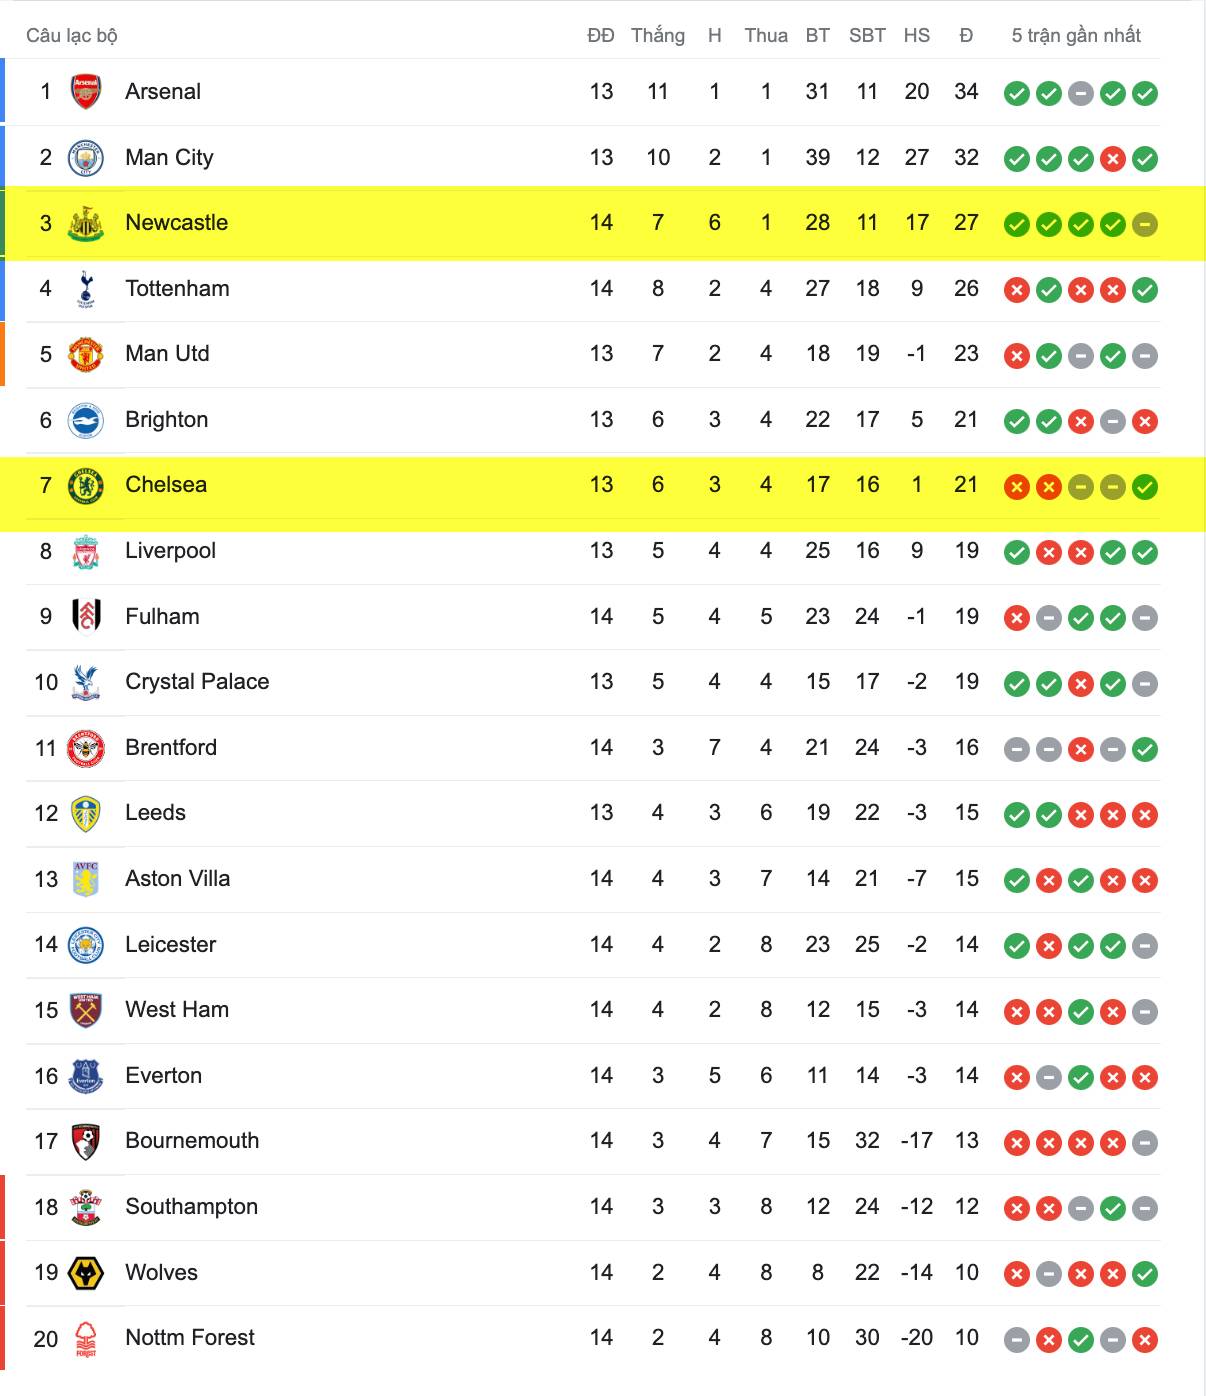
Task: Click the West Ham crest icon
Action: [86, 1011]
